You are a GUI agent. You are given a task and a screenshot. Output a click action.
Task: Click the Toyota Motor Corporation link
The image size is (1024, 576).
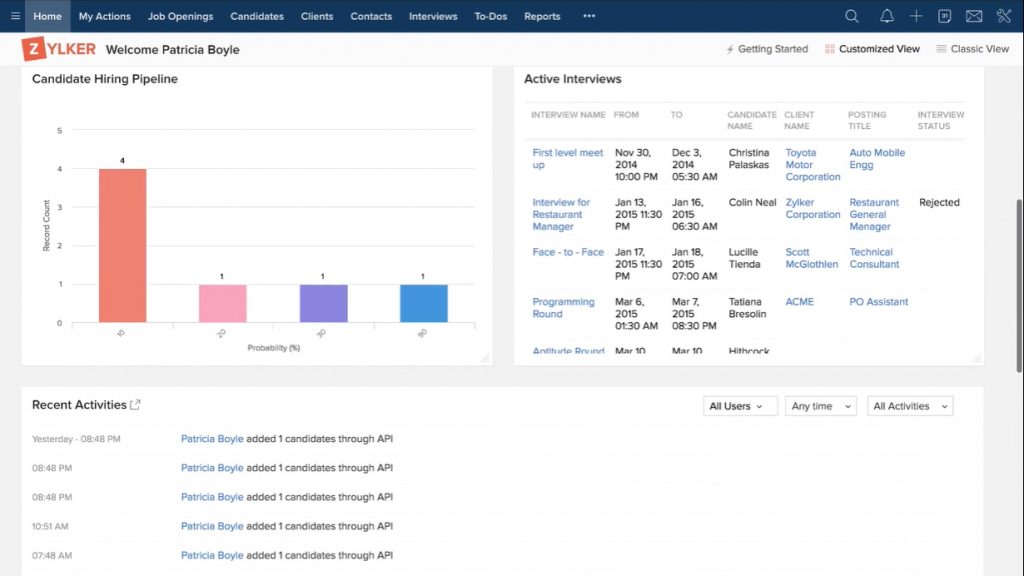(x=812, y=164)
